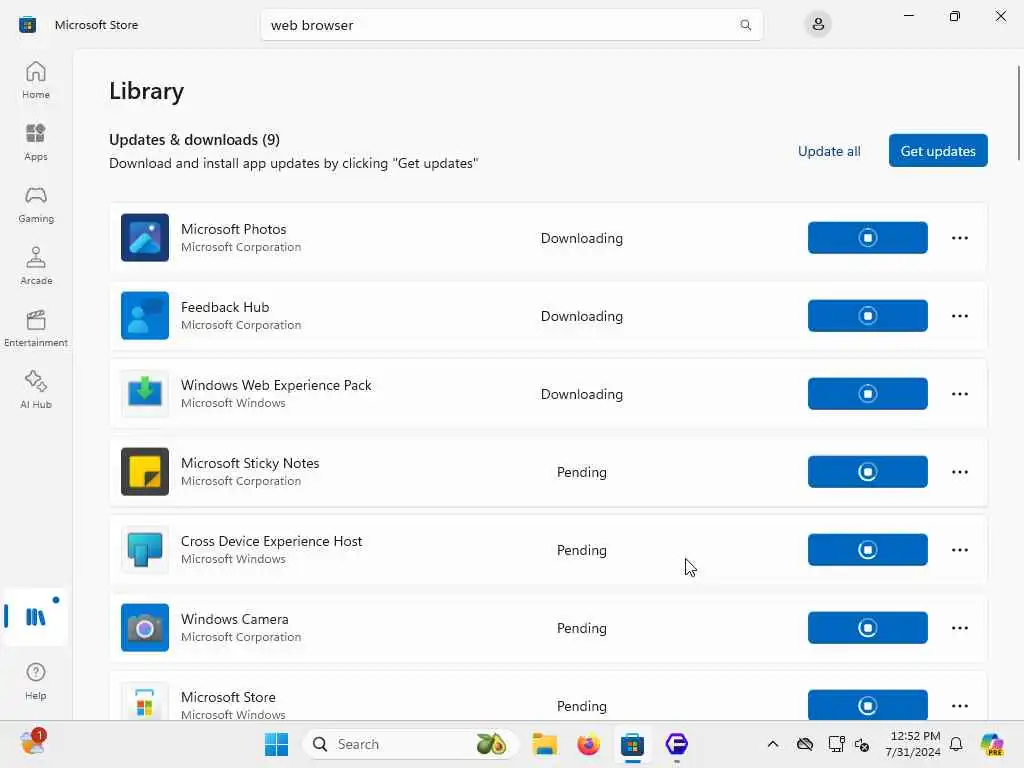
Task: Open the notifications bell in the taskbar
Action: 956,744
